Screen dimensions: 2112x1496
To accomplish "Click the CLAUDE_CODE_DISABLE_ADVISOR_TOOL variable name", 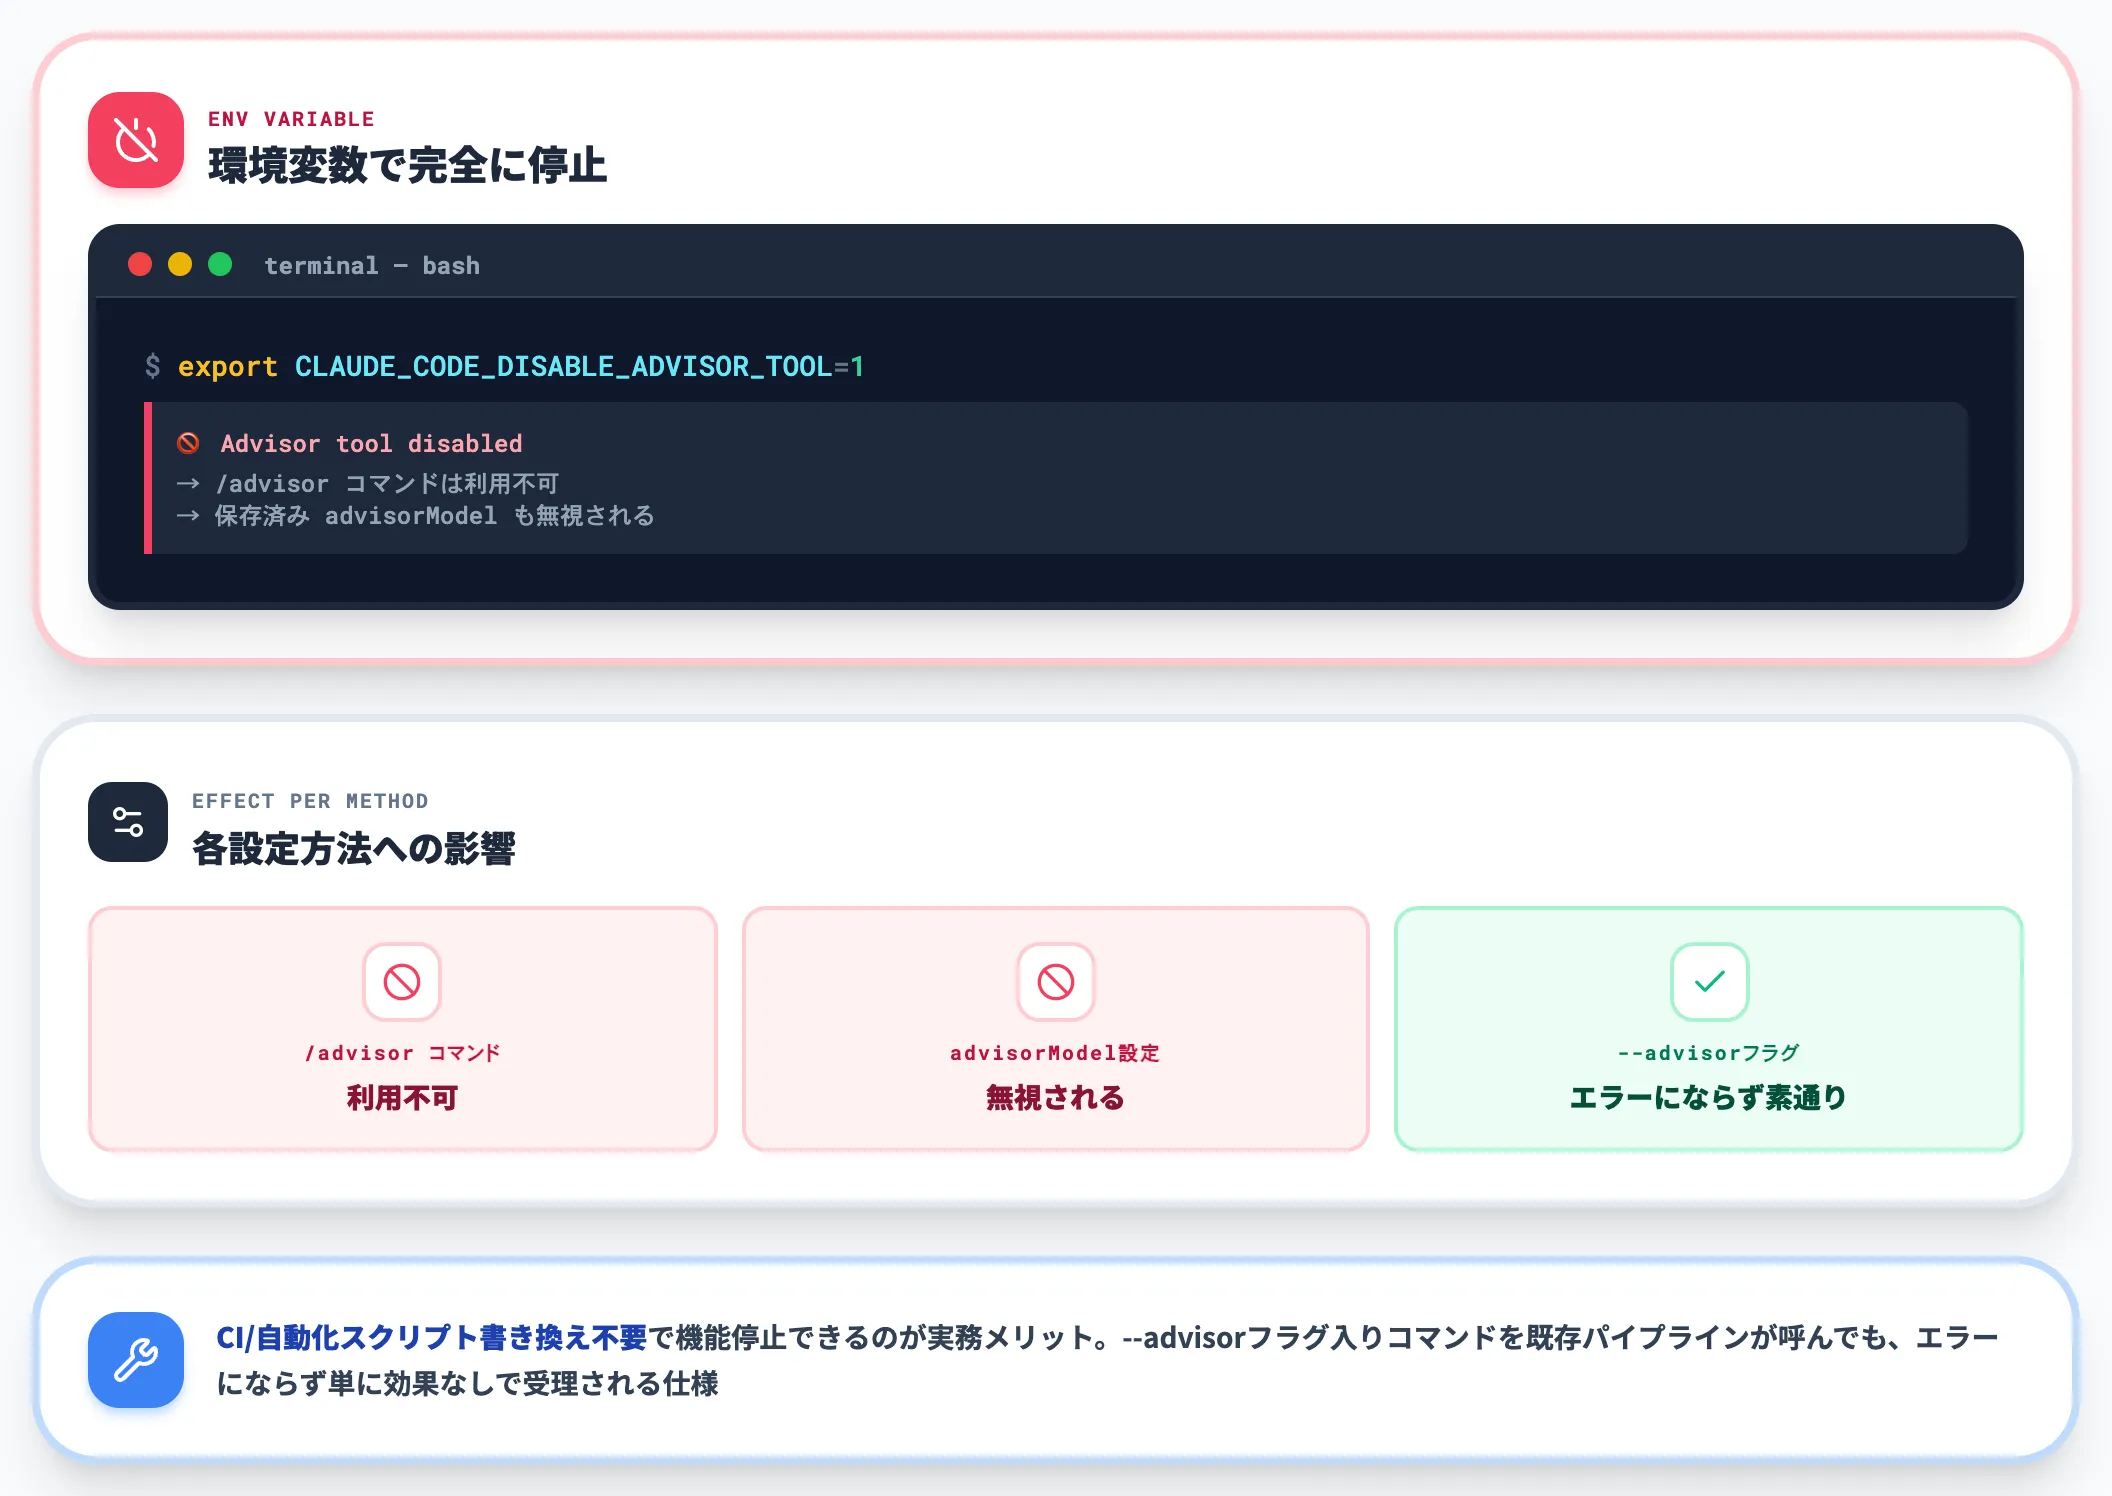I will (x=563, y=367).
